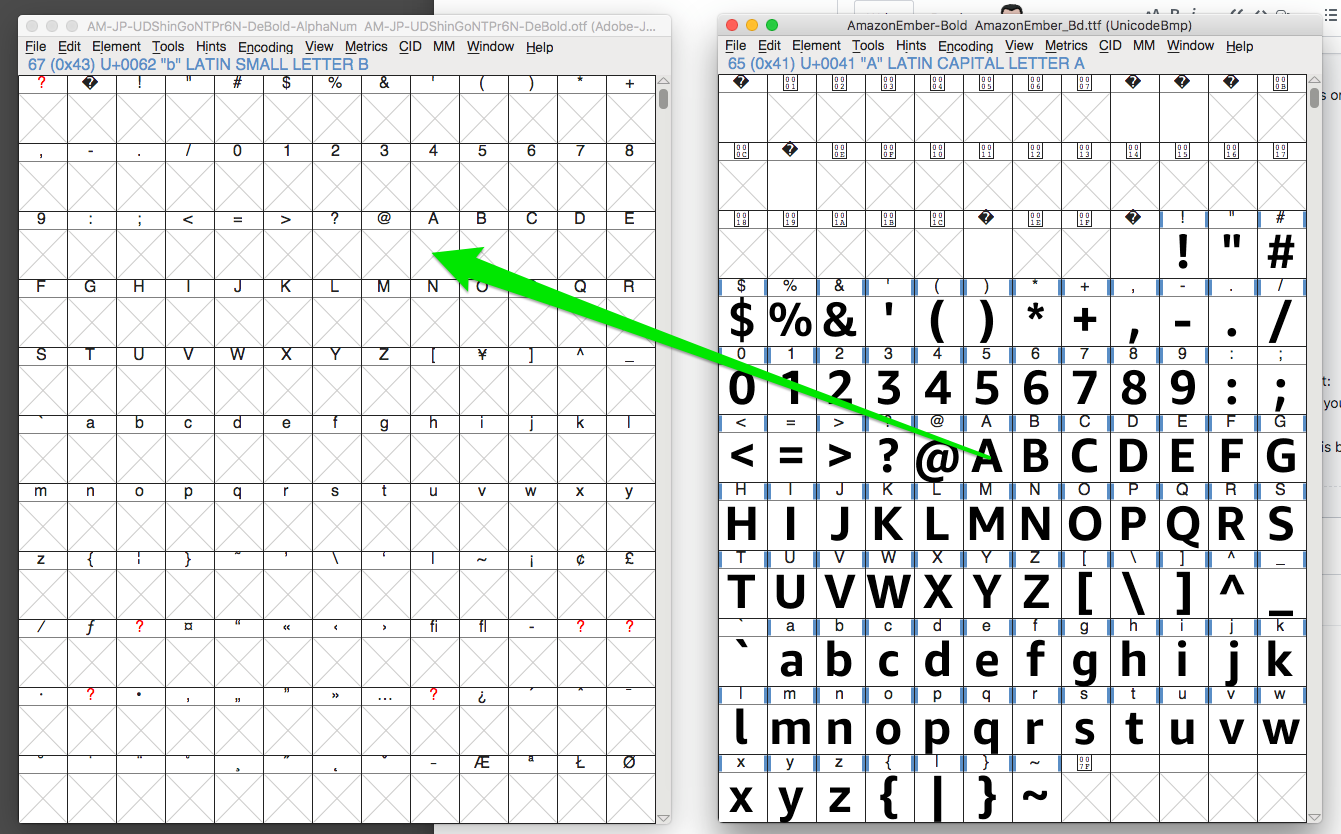Screen dimensions: 1341x834
Task: Open the Hints menu in the left font window
Action: coord(211,47)
